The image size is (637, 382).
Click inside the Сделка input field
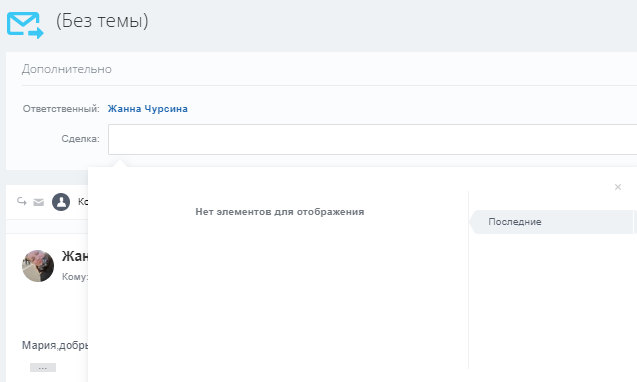click(x=372, y=139)
